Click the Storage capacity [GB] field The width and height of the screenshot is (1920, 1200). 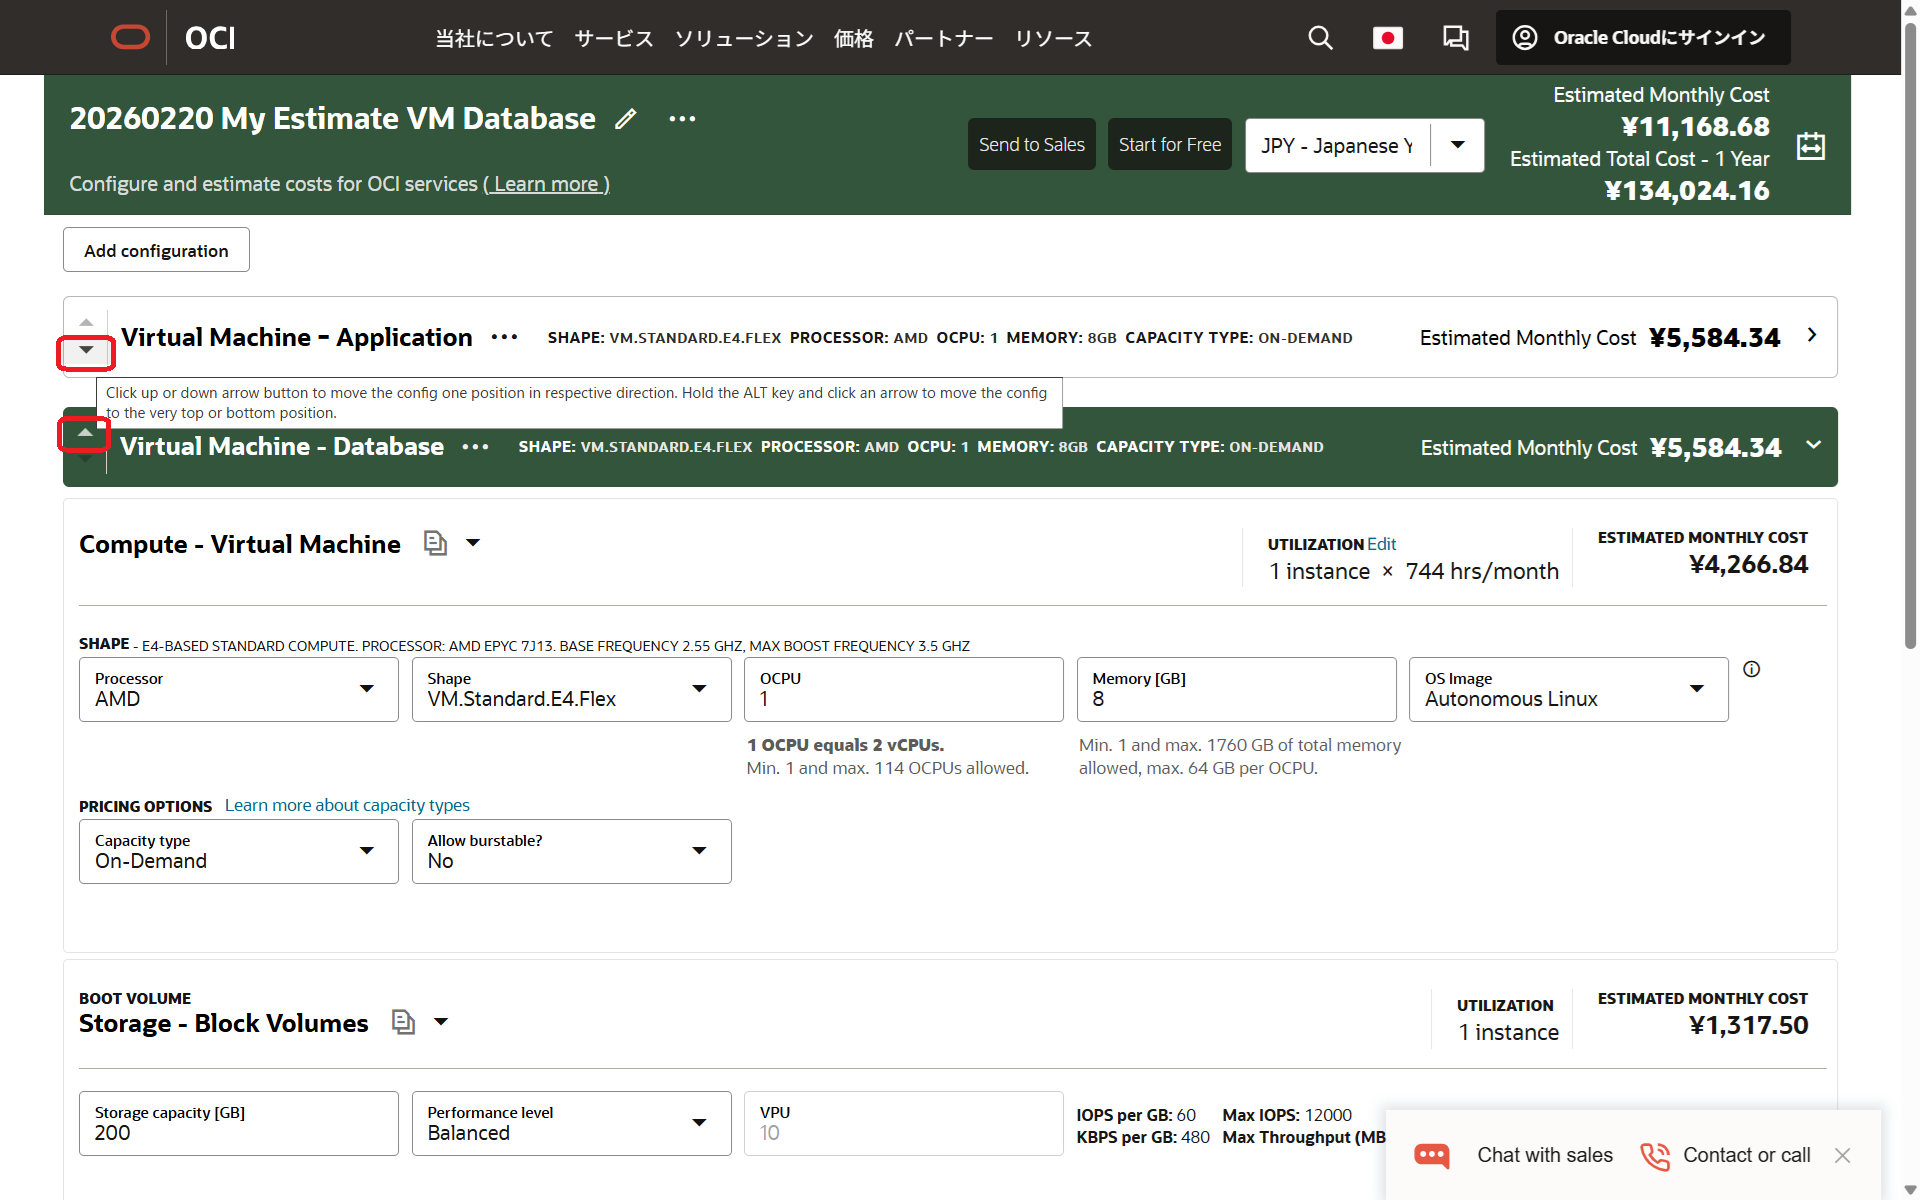(238, 1123)
